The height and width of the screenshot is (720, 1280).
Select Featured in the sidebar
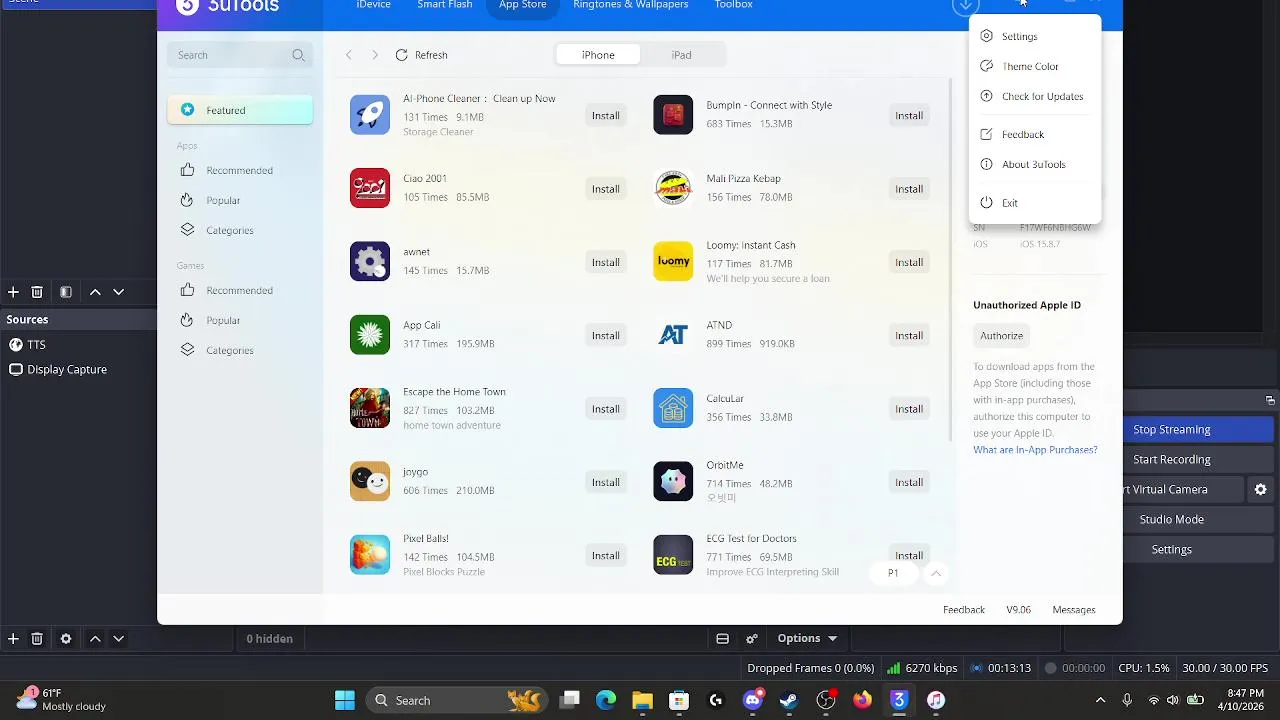point(240,110)
